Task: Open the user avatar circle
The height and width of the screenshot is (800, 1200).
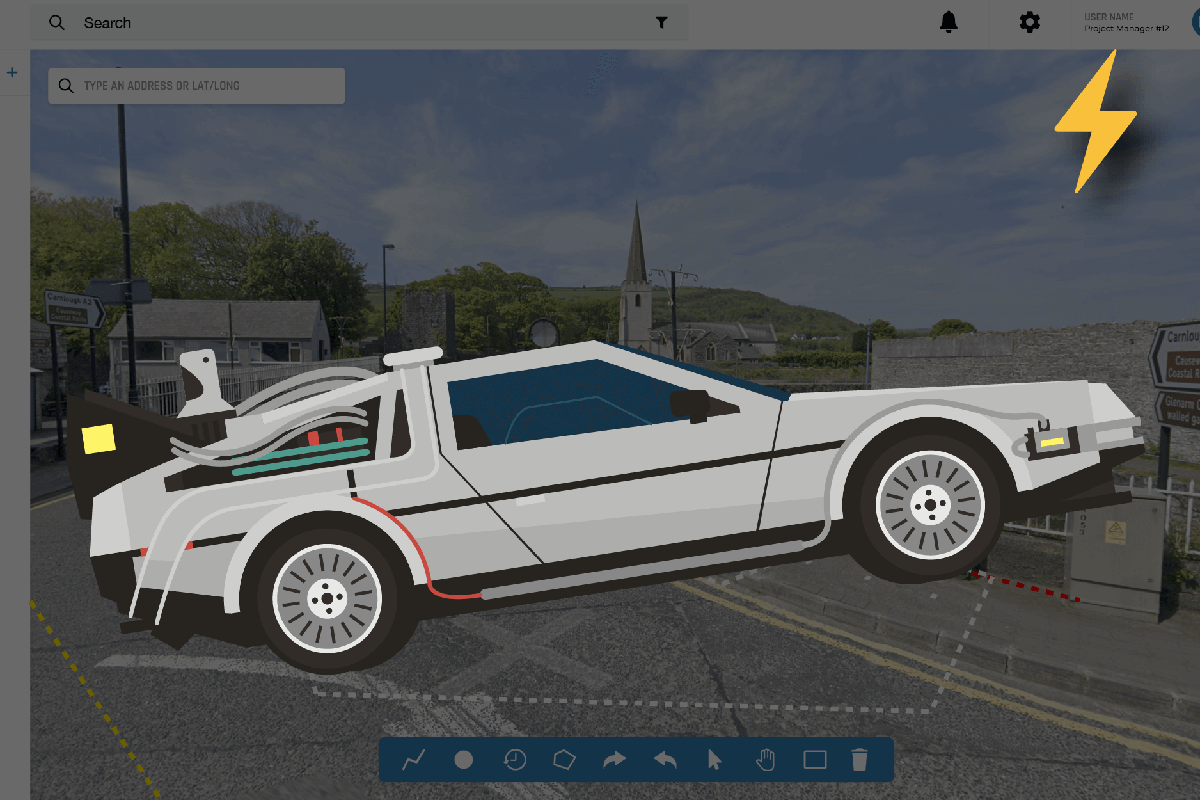Action: point(1196,23)
